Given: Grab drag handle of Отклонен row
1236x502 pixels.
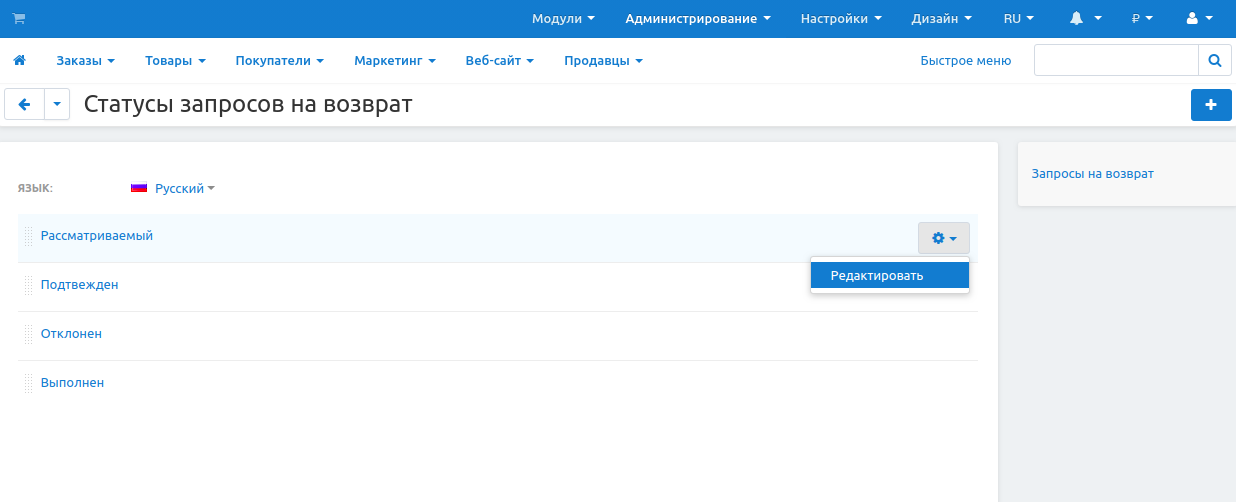Looking at the screenshot, I should [x=28, y=334].
